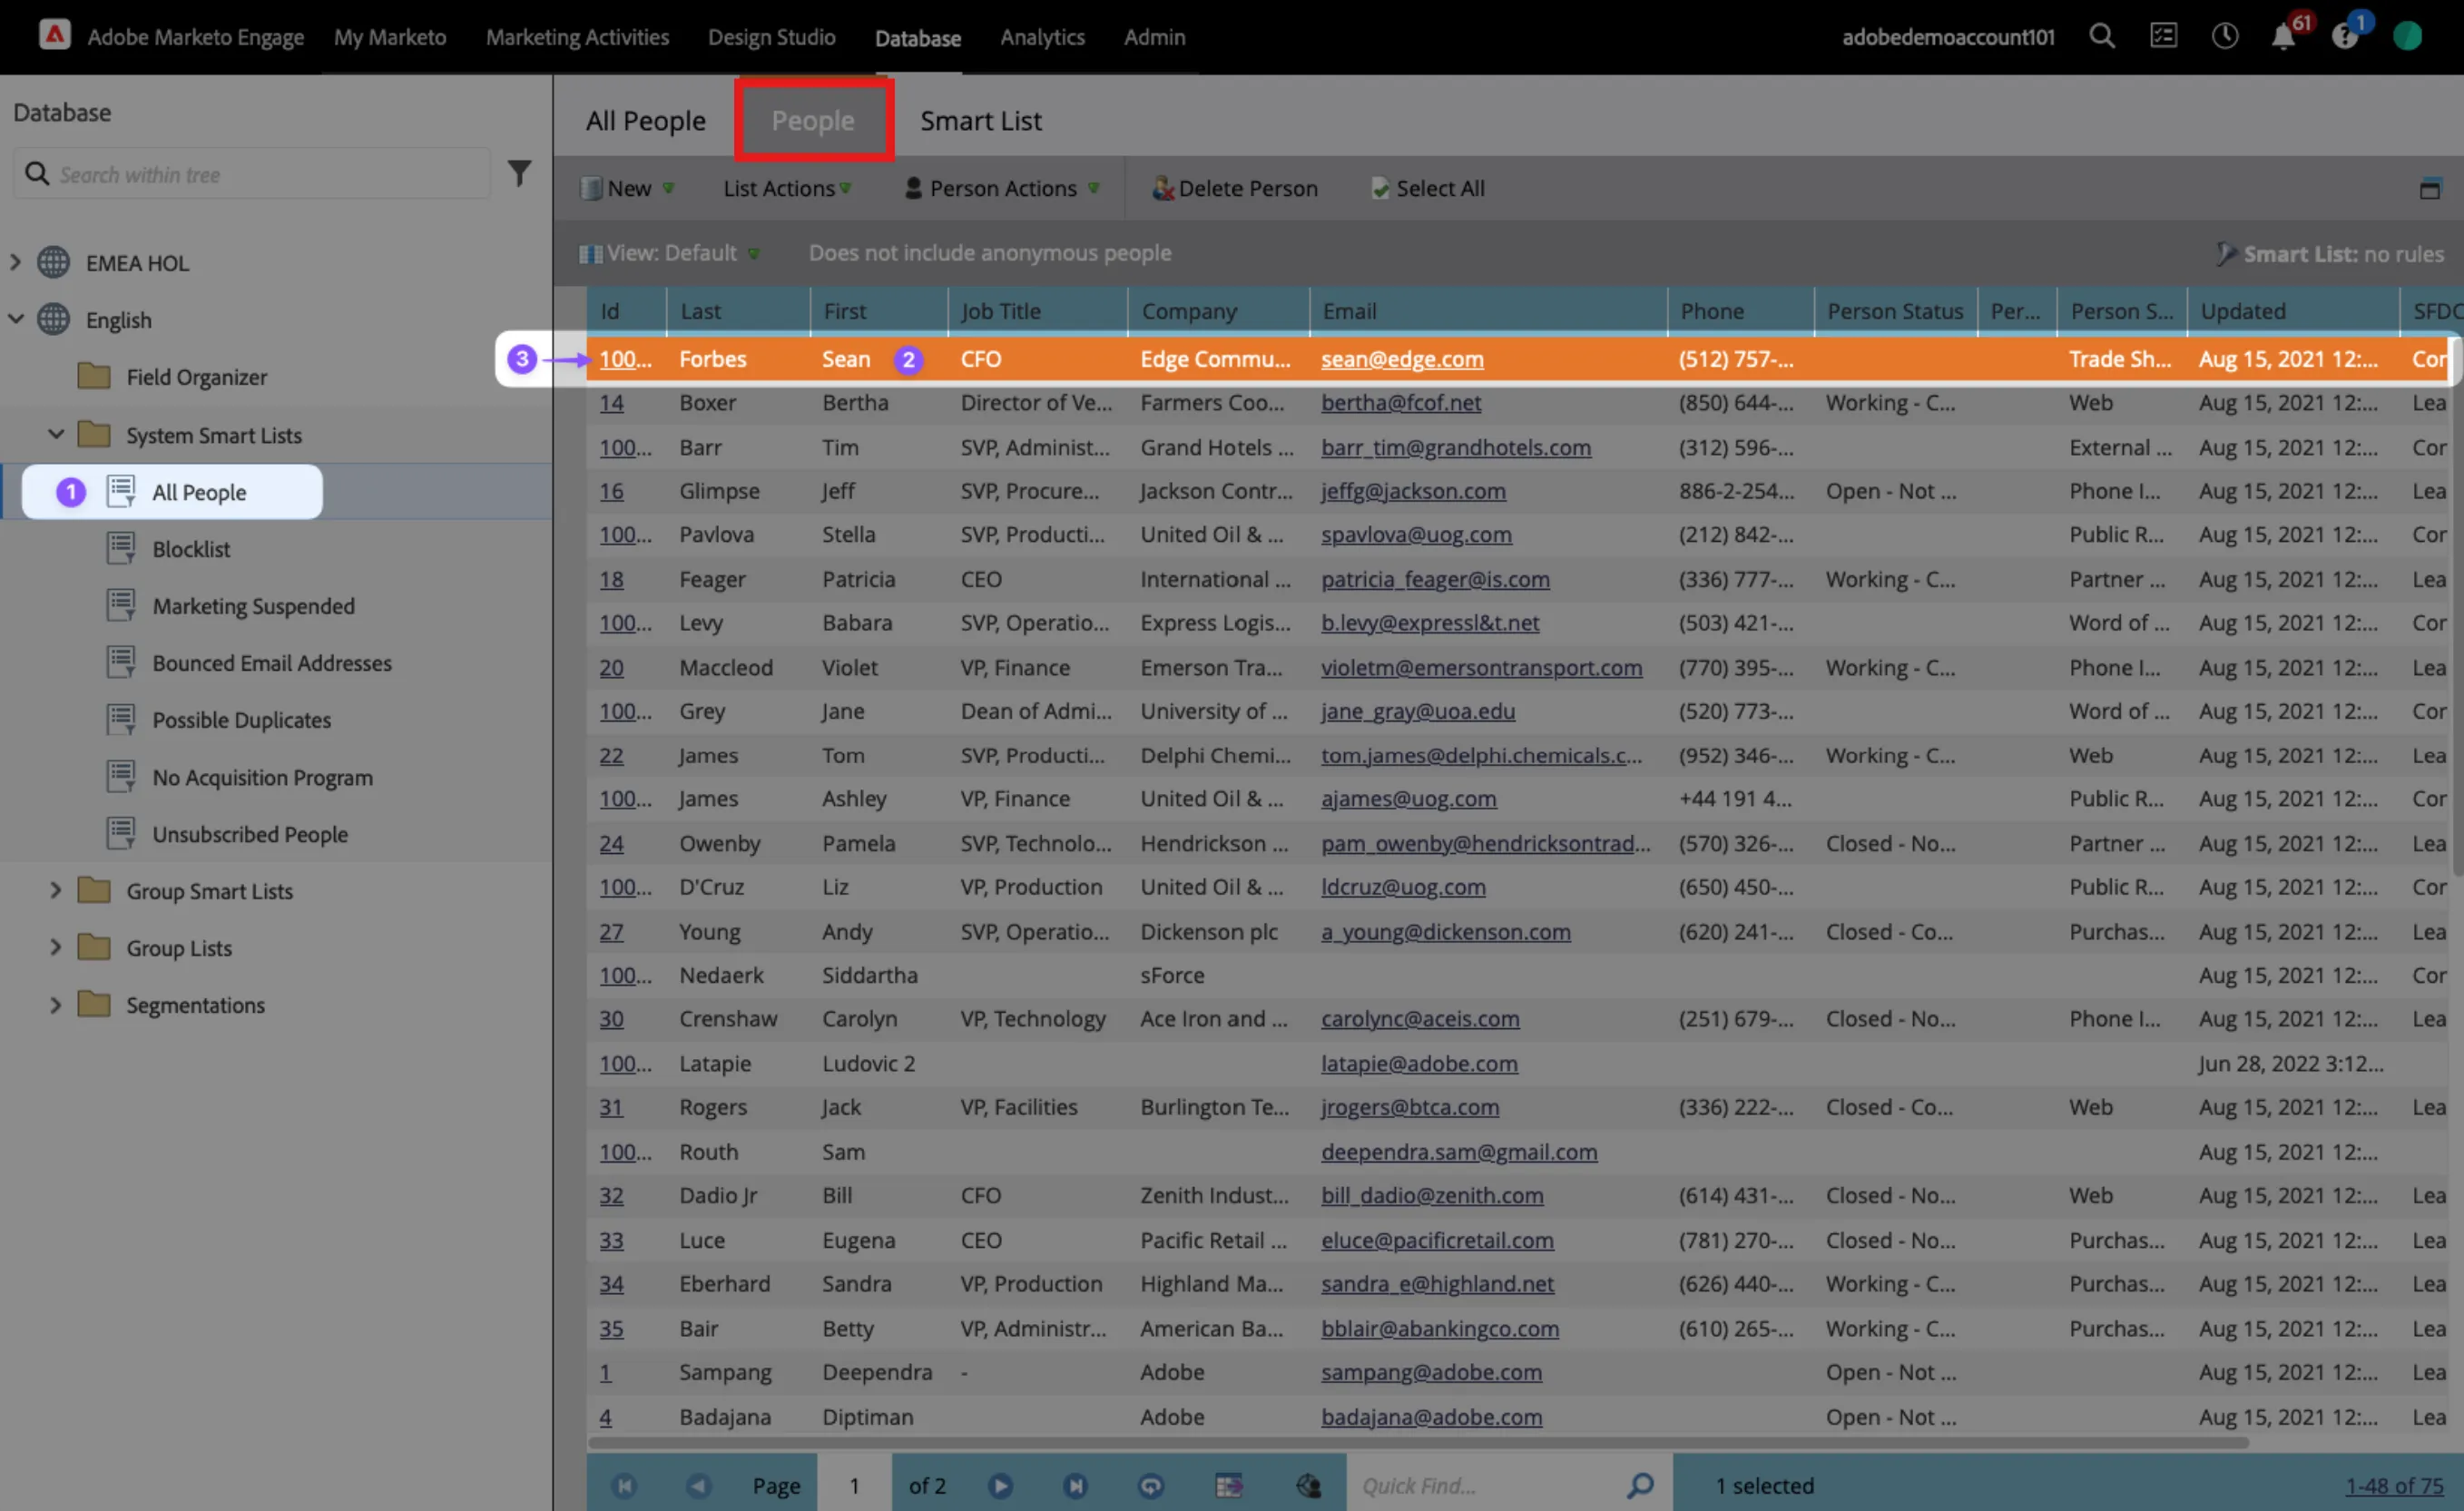2464x1511 pixels.
Task: Click the window restore icon beside Select All
Action: coord(2430,189)
